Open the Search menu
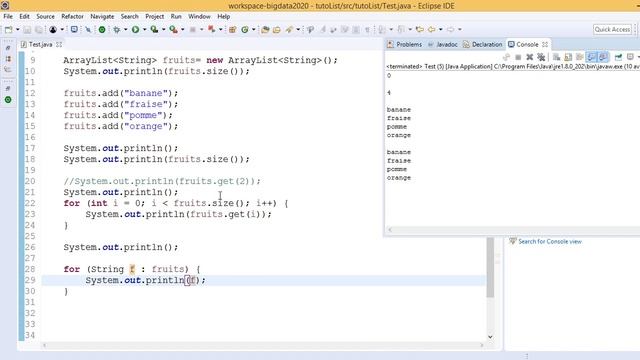Viewport: 640px width, 360px height. coord(129,16)
